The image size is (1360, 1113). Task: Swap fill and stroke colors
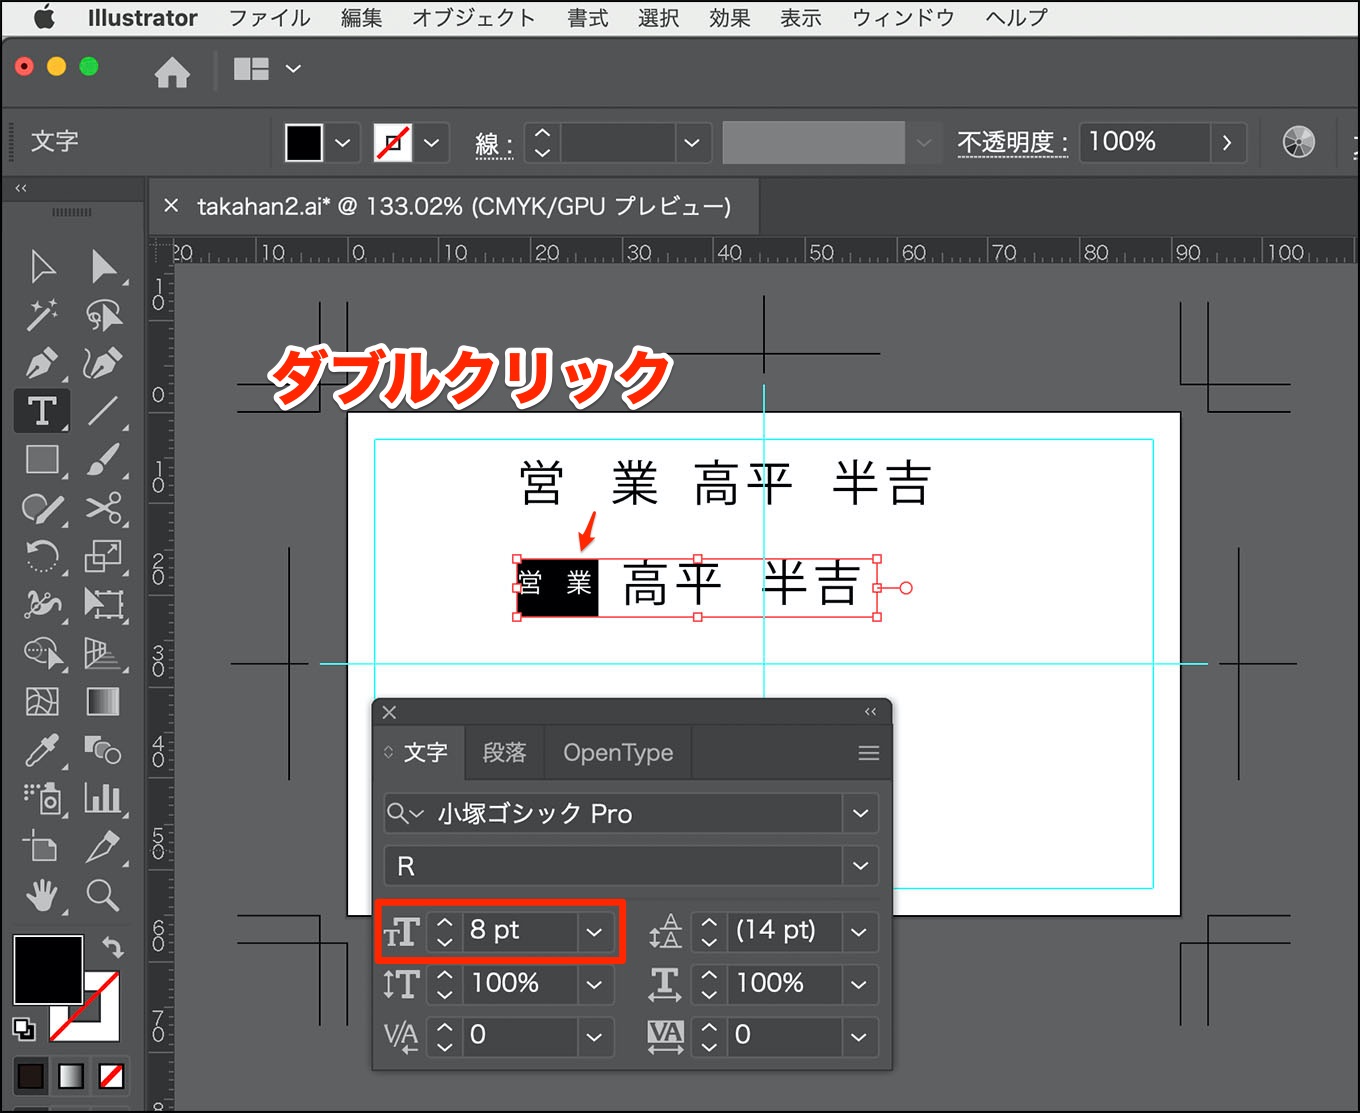click(113, 947)
